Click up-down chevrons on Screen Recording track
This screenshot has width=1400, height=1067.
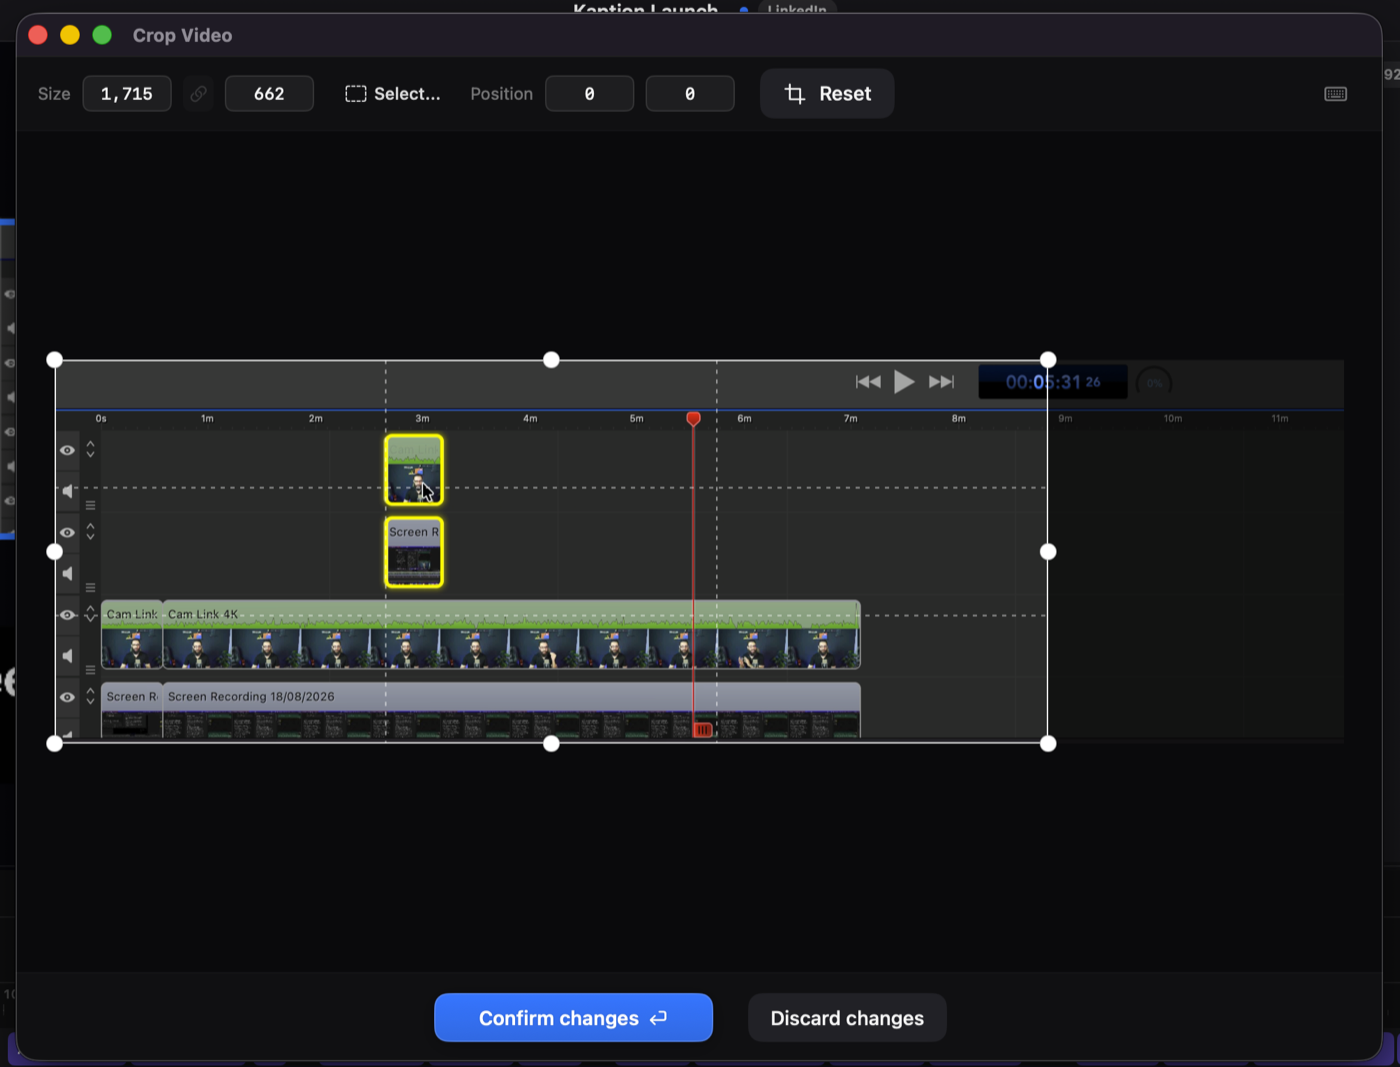pyautogui.click(x=90, y=695)
